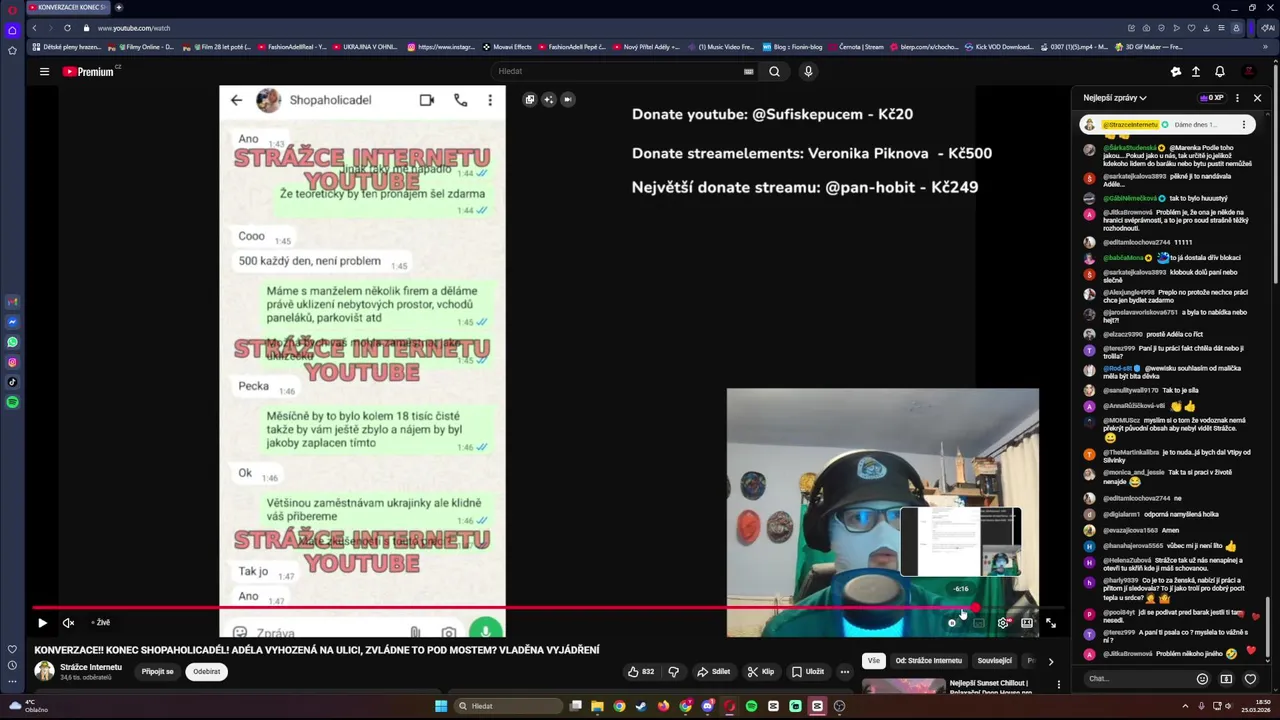Image resolution: width=1280 pixels, height=720 pixels.
Task: Jump to live with Živě button
Action: [x=101, y=623]
